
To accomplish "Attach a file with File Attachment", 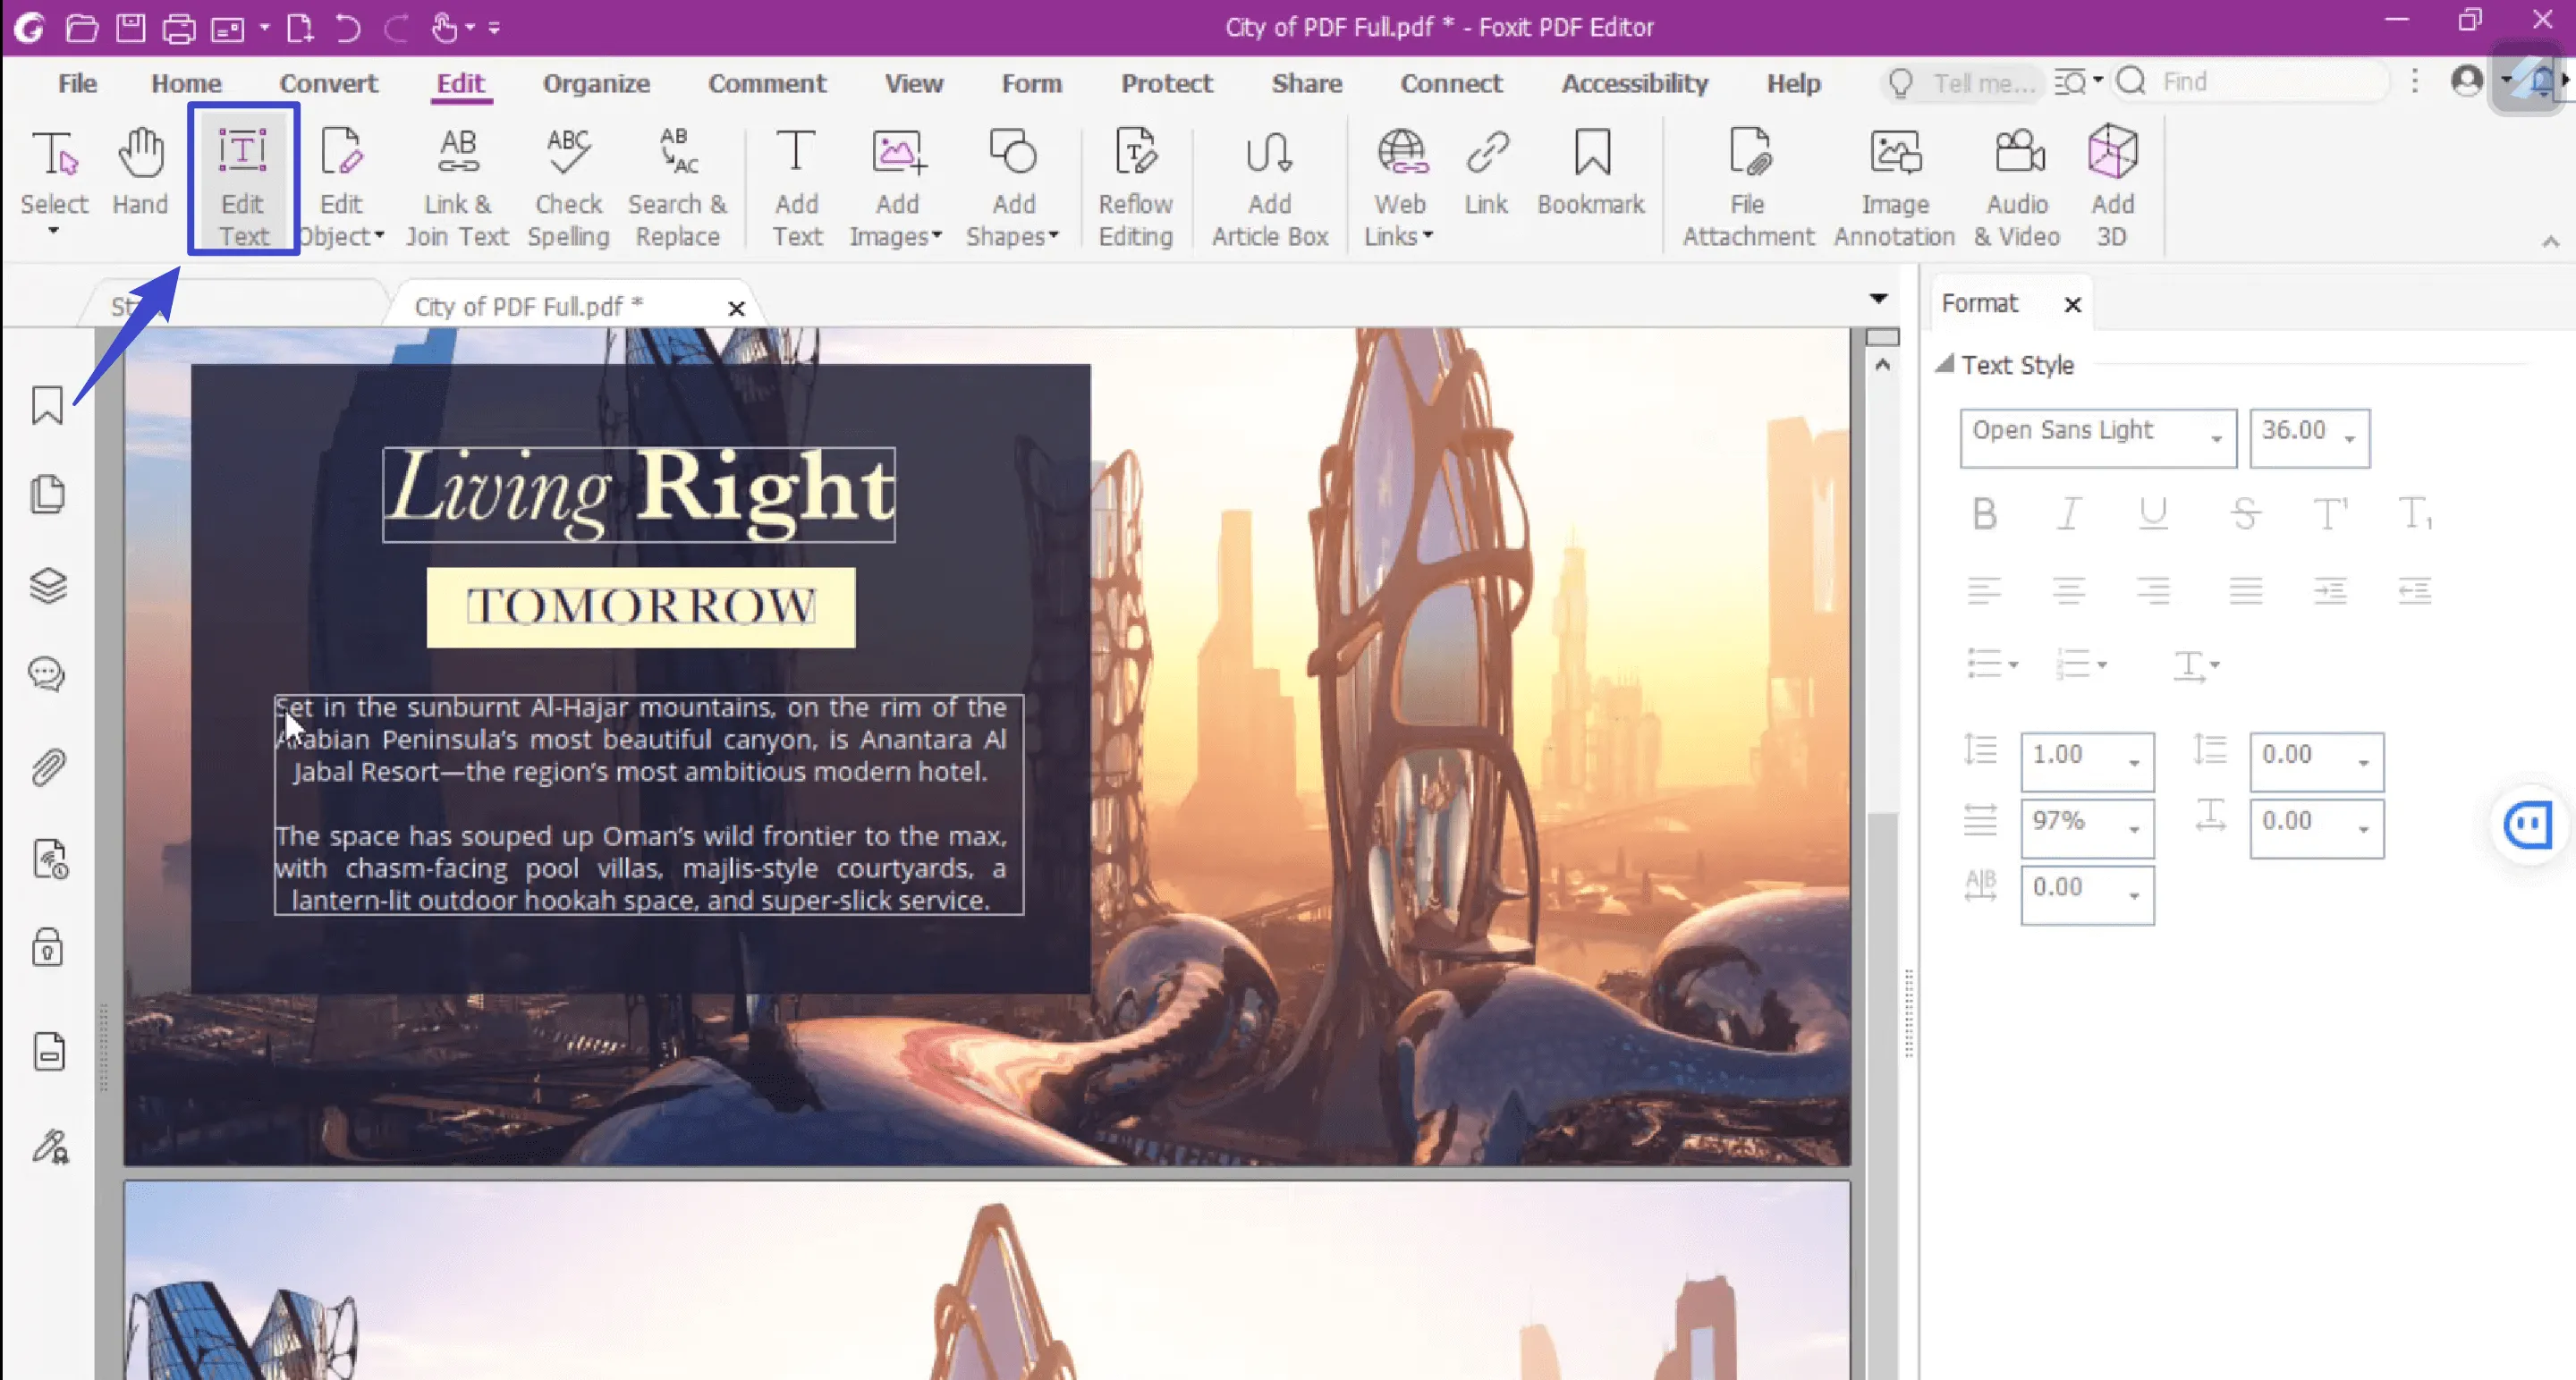I will tap(1746, 185).
